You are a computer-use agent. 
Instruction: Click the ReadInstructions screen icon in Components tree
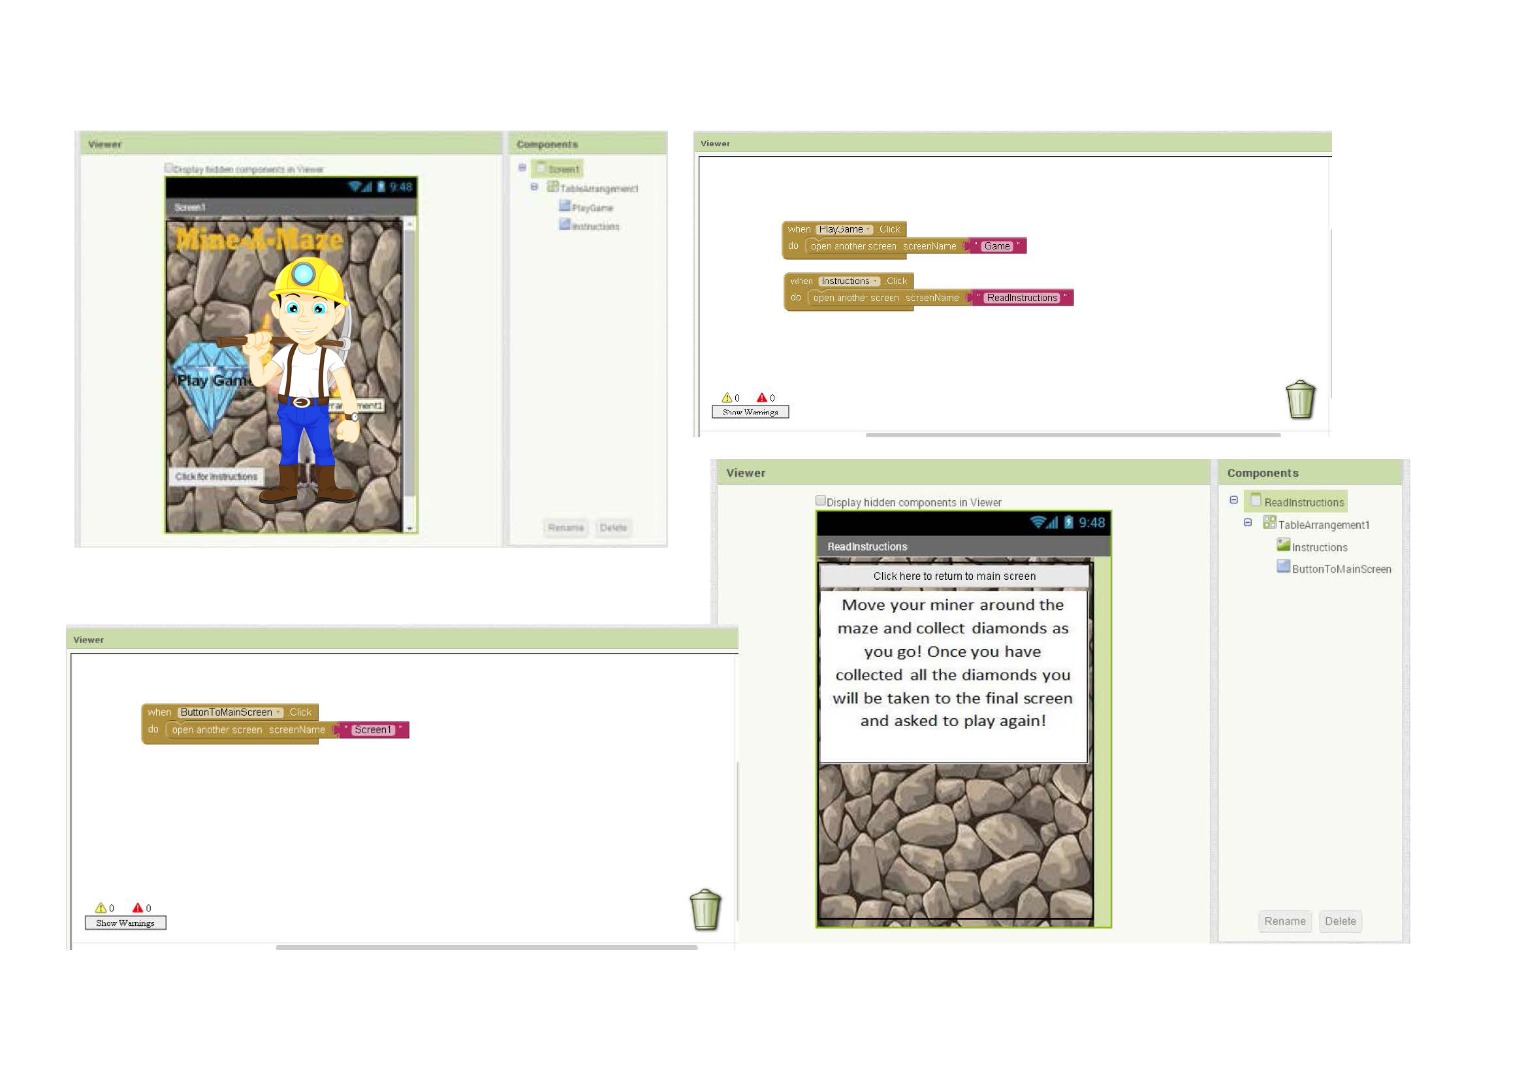1256,500
